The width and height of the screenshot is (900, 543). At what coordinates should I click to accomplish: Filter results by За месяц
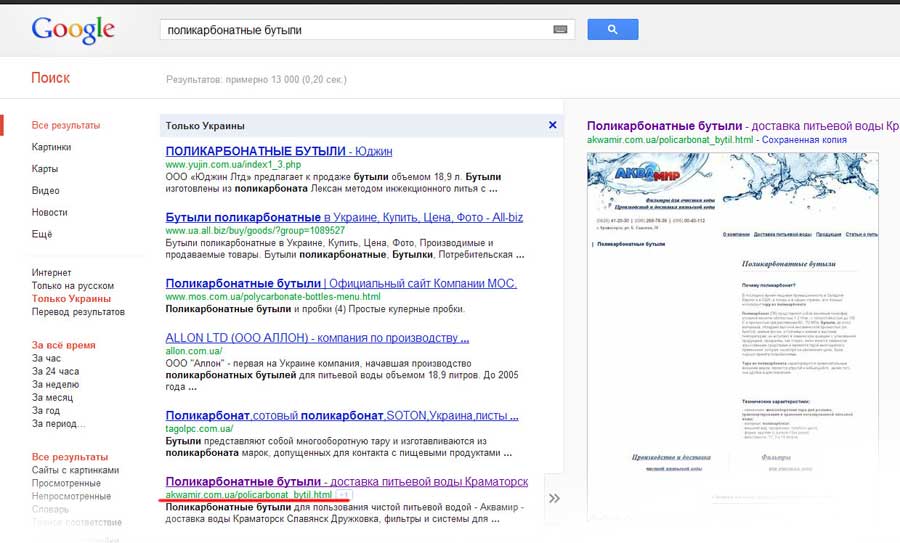[x=52, y=397]
